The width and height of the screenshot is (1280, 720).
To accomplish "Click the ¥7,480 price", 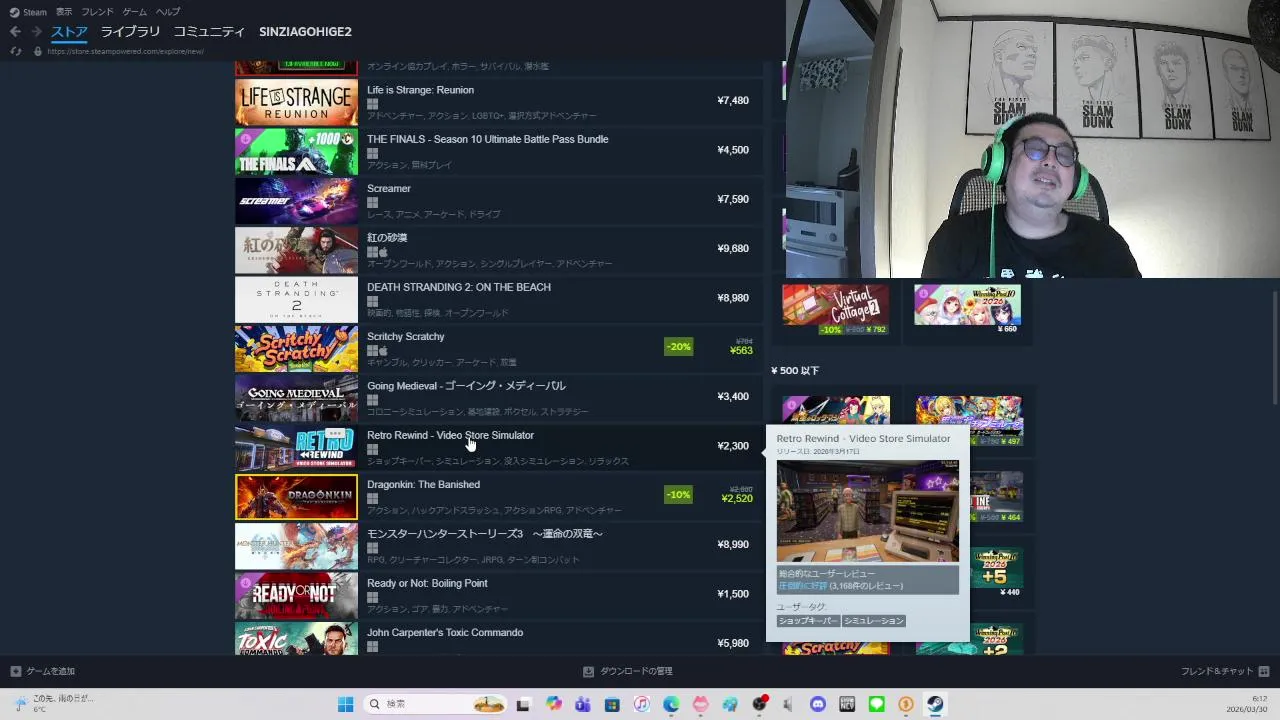I will click(733, 100).
